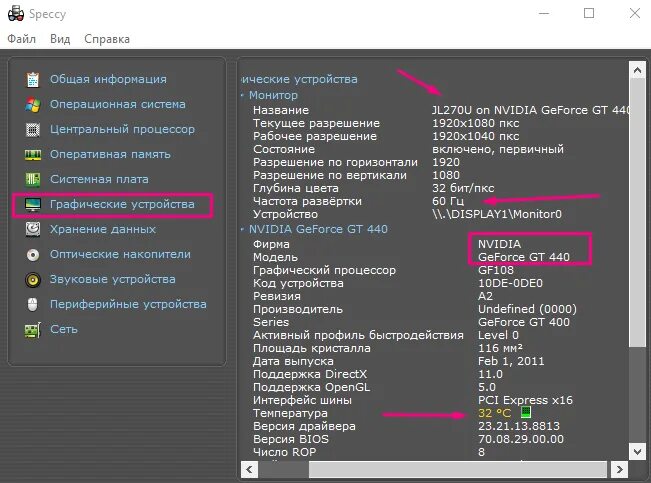
Task: Open Хранение данных section
Action: (103, 229)
